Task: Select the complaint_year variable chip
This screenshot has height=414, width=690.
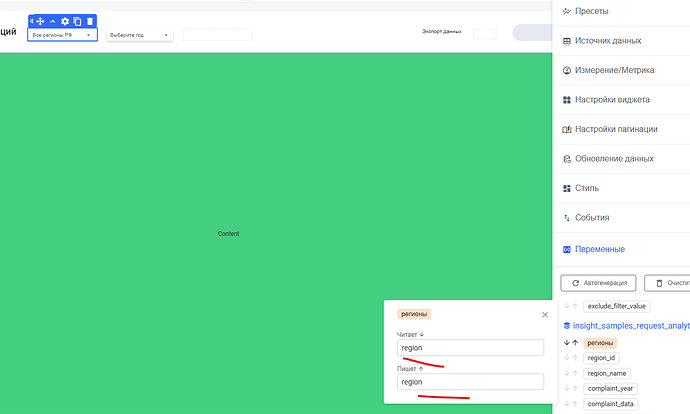Action: pyautogui.click(x=610, y=388)
